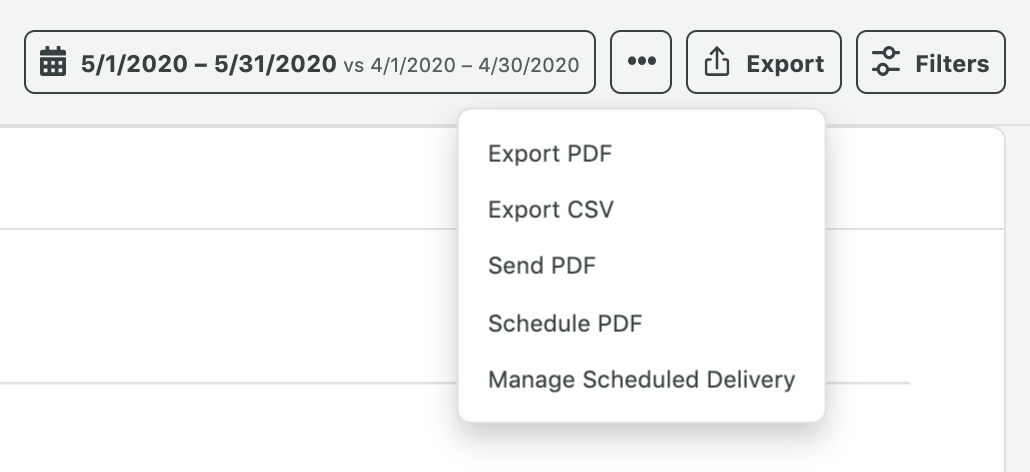Click the comparison range vs 4/1/2020 – 4/30/2020
This screenshot has height=472, width=1030.
click(x=461, y=65)
